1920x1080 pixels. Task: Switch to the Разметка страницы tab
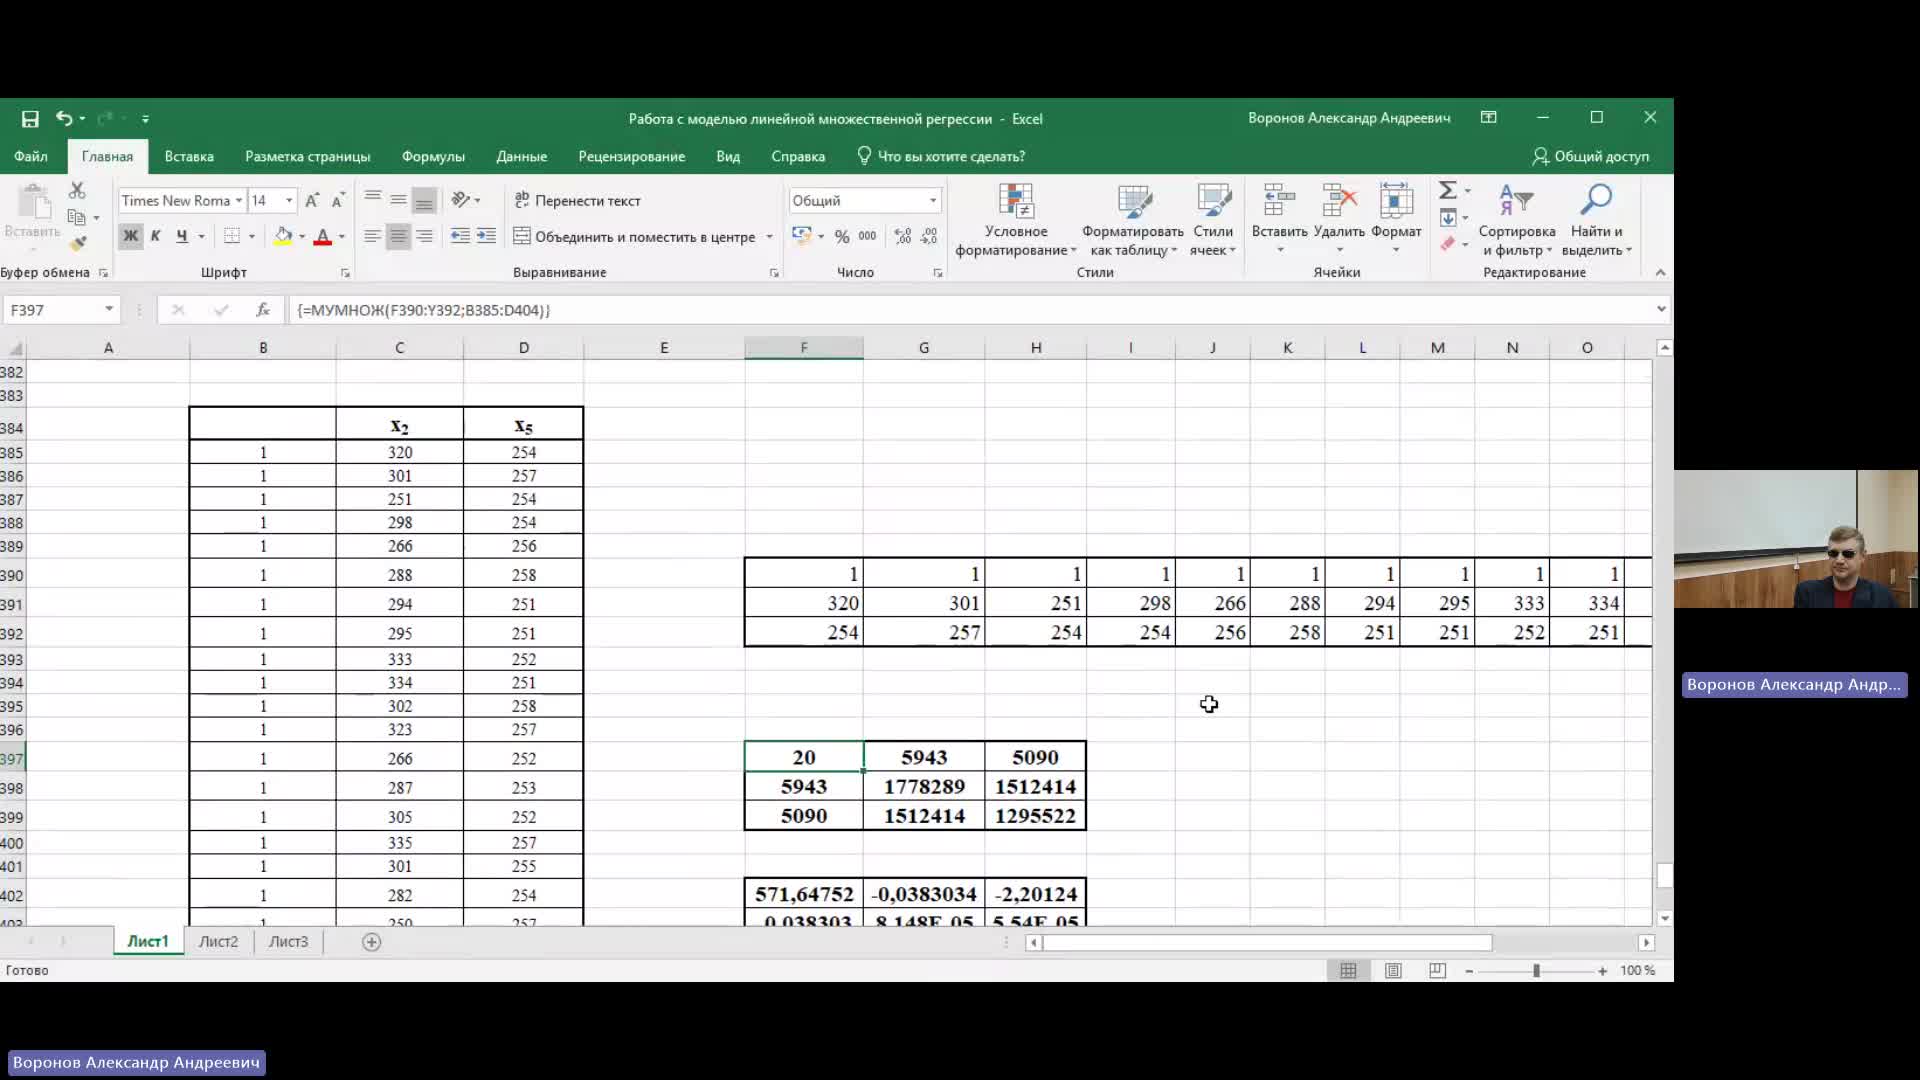(x=308, y=156)
